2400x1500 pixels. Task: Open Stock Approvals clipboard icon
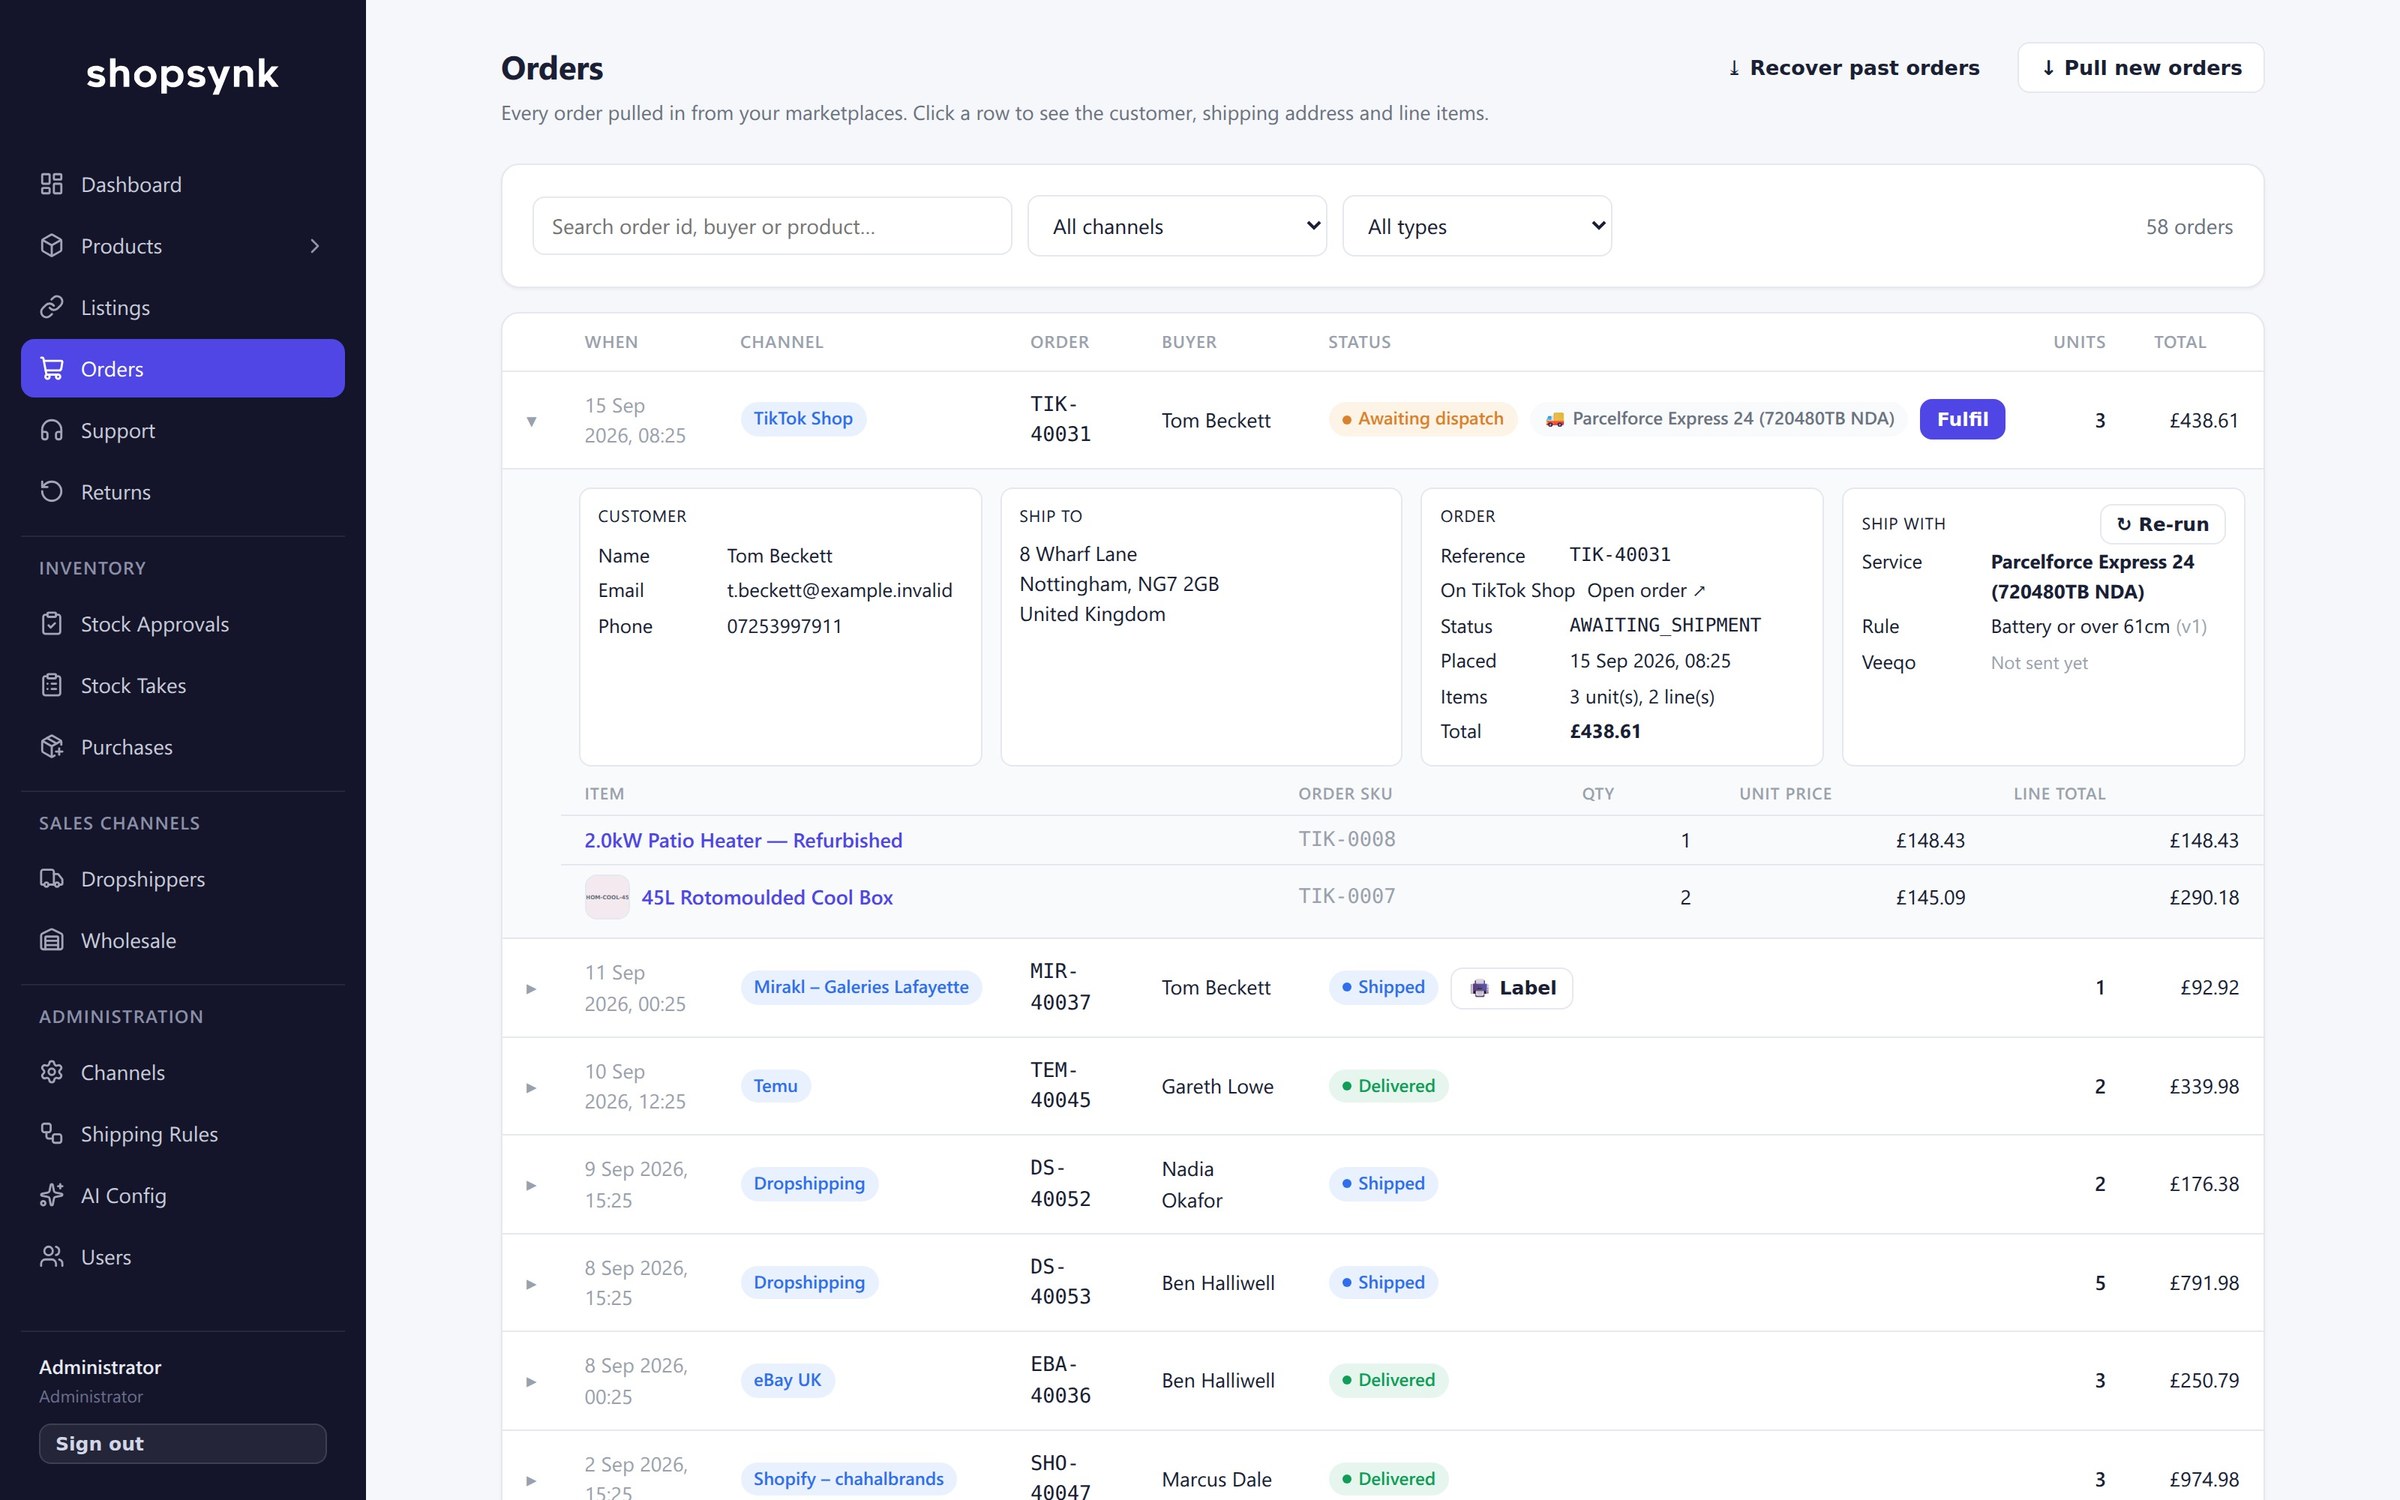[x=52, y=624]
